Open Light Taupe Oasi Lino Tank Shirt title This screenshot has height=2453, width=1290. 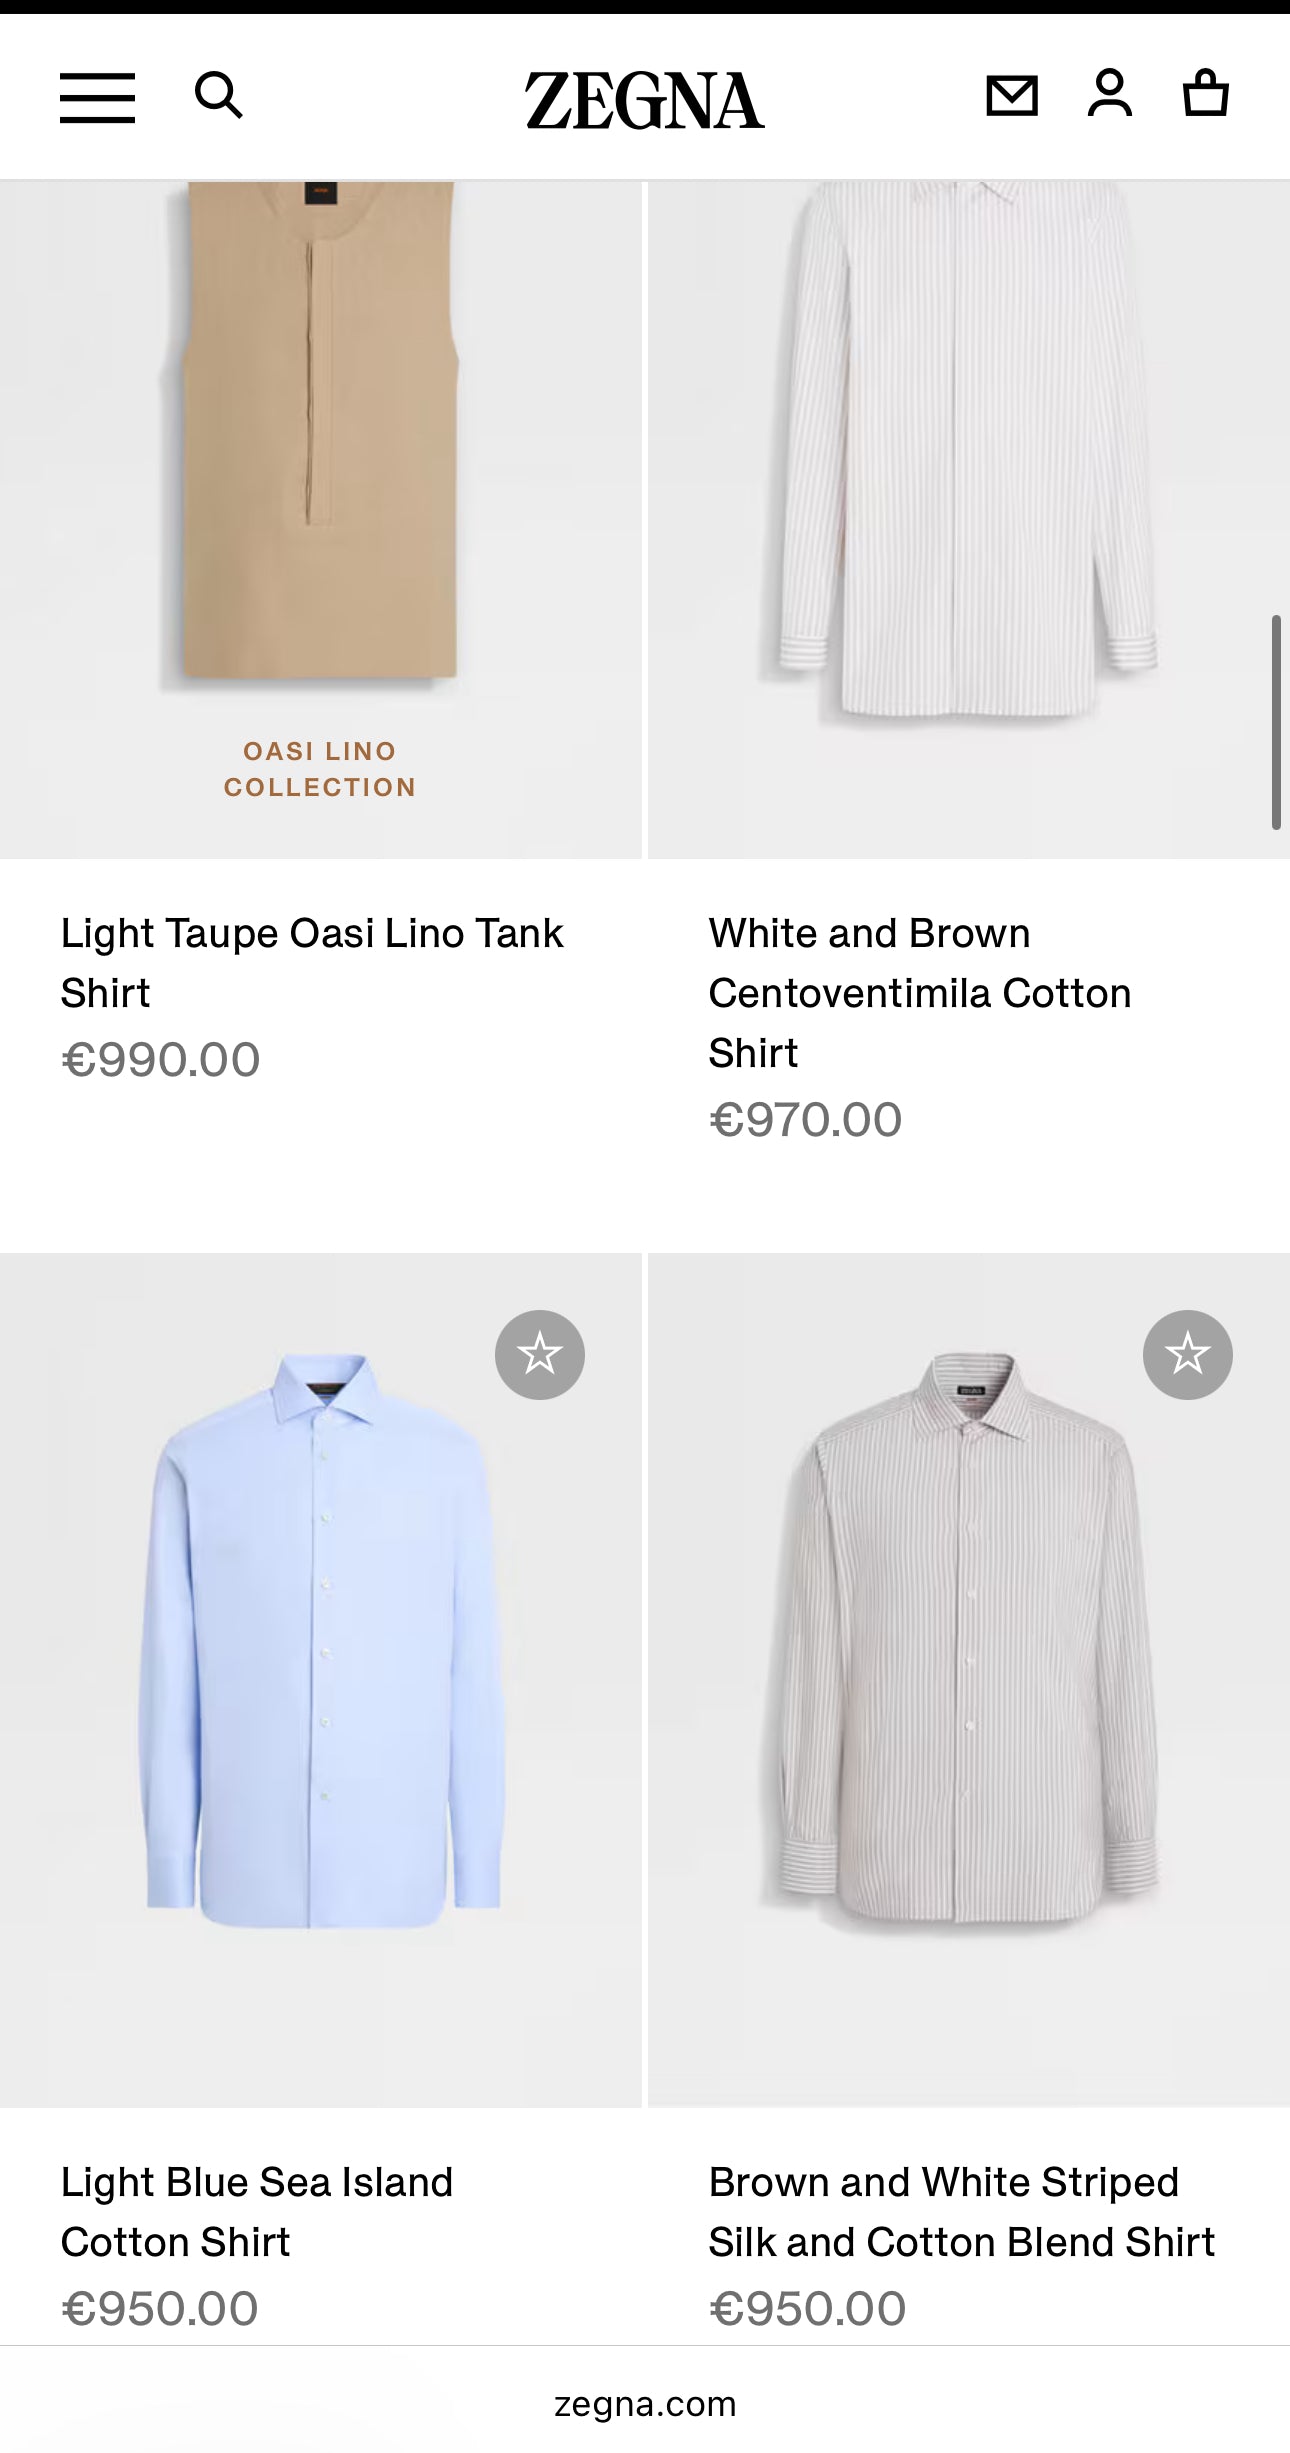tap(312, 962)
